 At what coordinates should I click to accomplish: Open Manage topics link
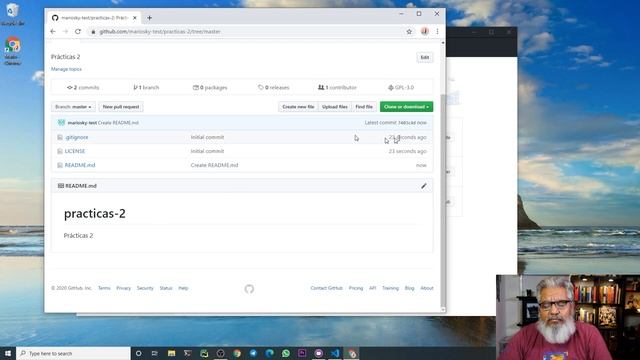click(x=66, y=69)
